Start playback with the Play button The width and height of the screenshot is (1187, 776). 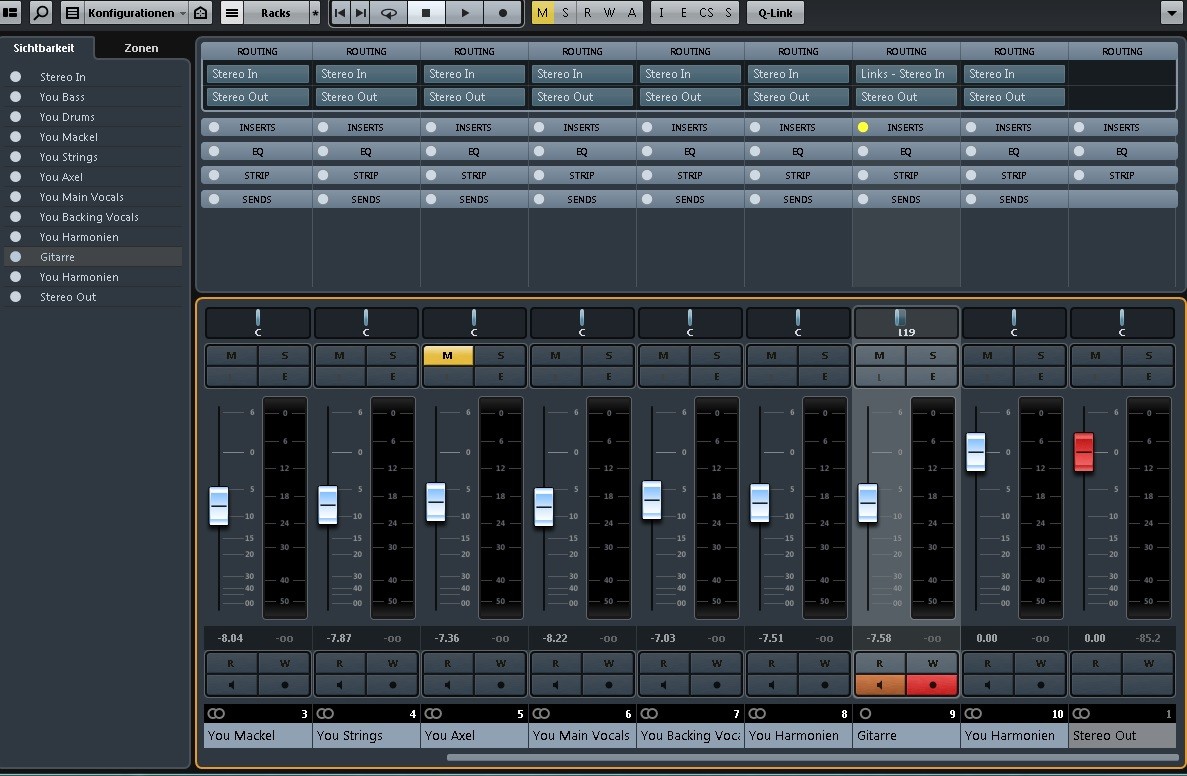pyautogui.click(x=464, y=13)
